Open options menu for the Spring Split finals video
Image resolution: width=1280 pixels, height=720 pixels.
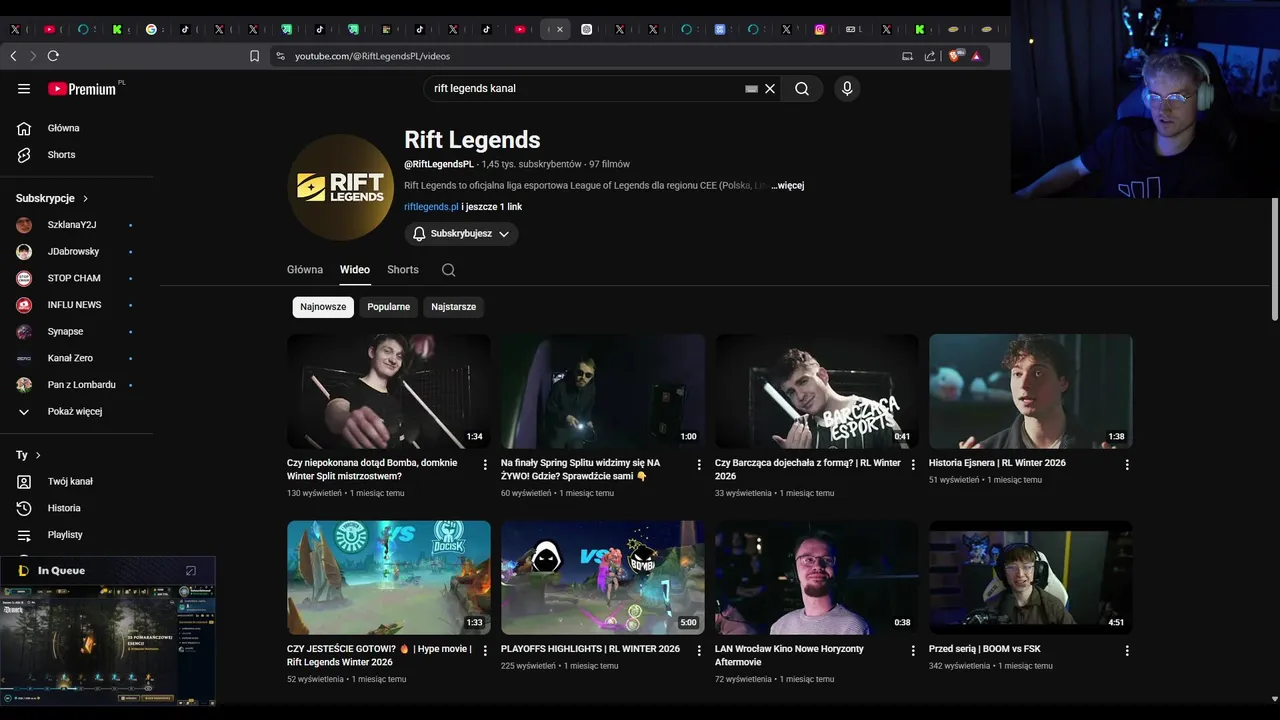(699, 465)
